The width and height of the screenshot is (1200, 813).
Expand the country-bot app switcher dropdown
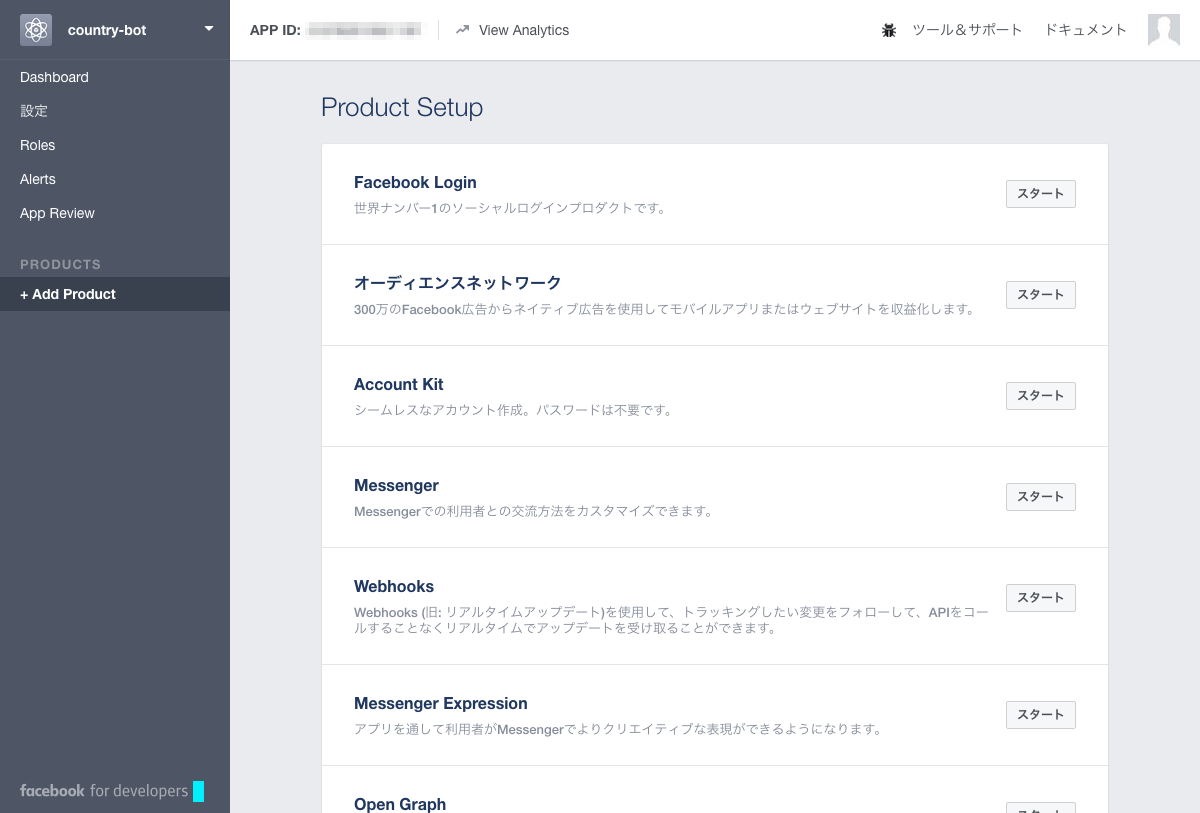pyautogui.click(x=209, y=29)
